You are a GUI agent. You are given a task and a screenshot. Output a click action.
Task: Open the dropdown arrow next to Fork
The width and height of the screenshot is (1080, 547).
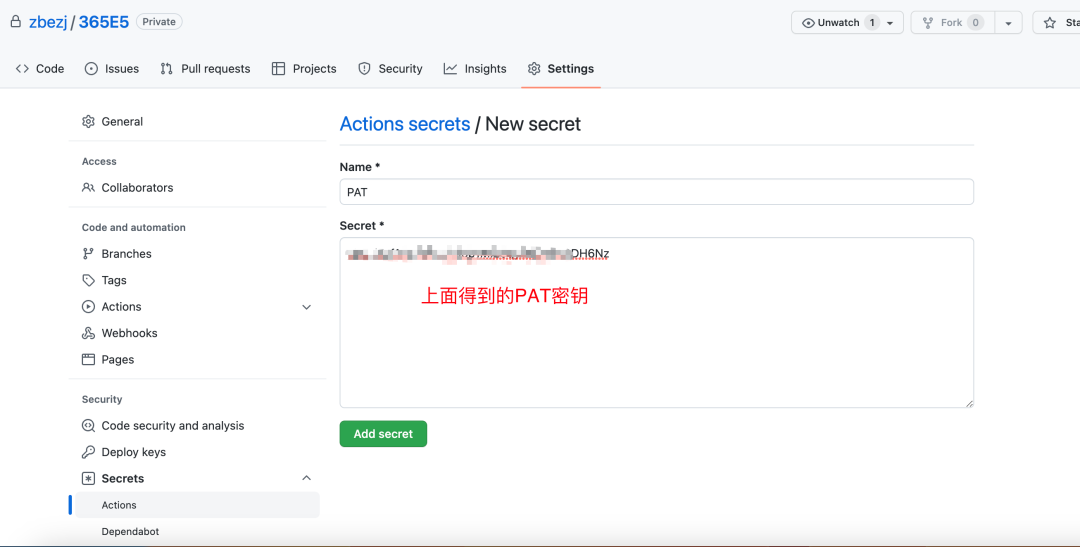(x=1008, y=23)
